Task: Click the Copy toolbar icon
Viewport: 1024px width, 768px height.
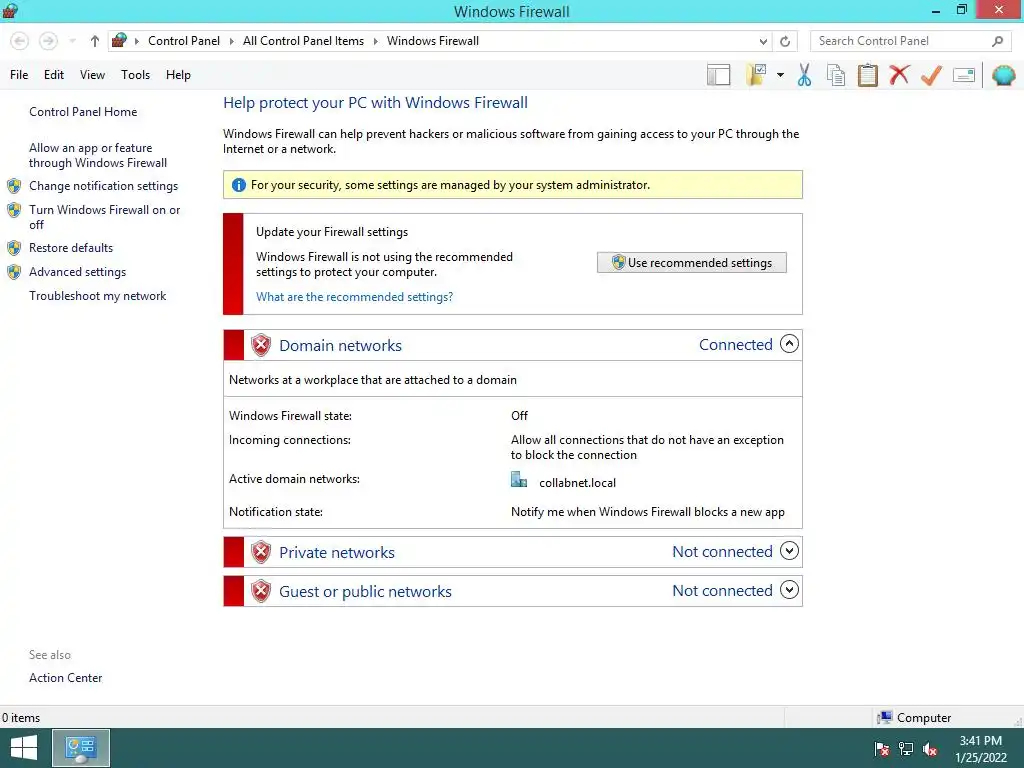Action: 836,75
